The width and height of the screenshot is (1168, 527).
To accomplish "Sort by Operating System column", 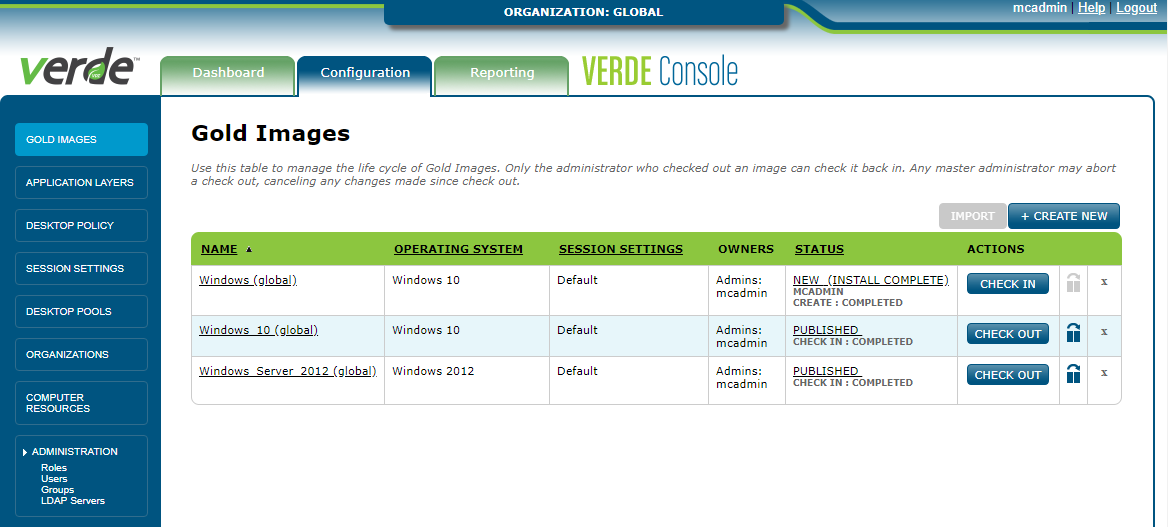I will pyautogui.click(x=458, y=249).
